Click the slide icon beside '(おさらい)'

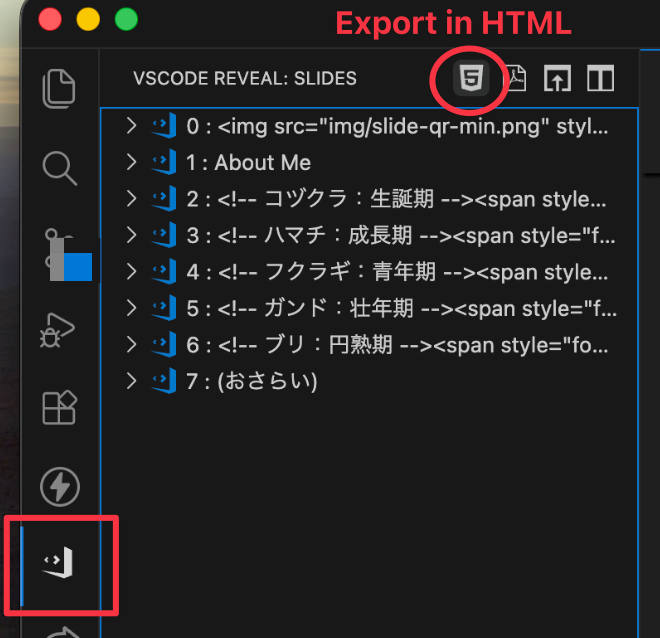point(164,381)
